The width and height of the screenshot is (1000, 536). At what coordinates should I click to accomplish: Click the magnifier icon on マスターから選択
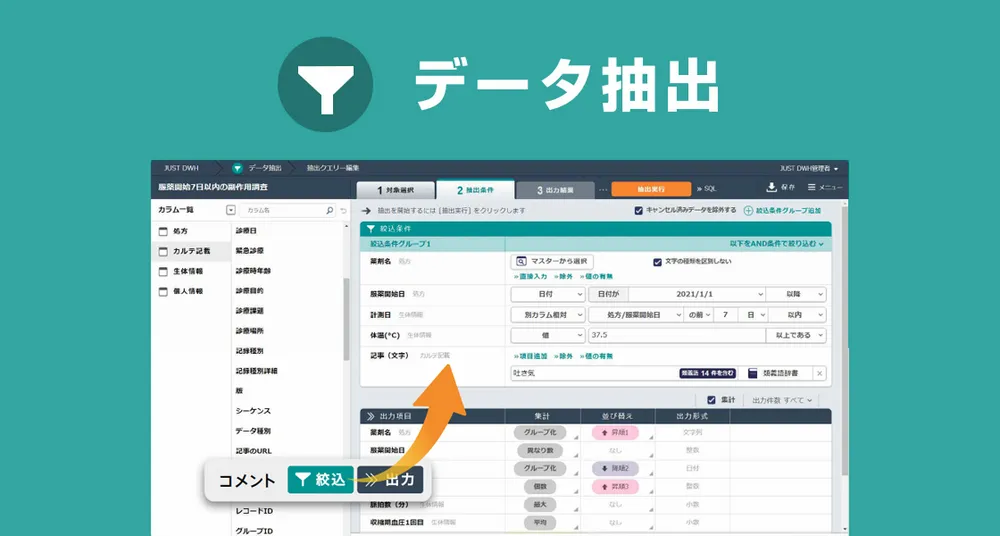pyautogui.click(x=521, y=262)
